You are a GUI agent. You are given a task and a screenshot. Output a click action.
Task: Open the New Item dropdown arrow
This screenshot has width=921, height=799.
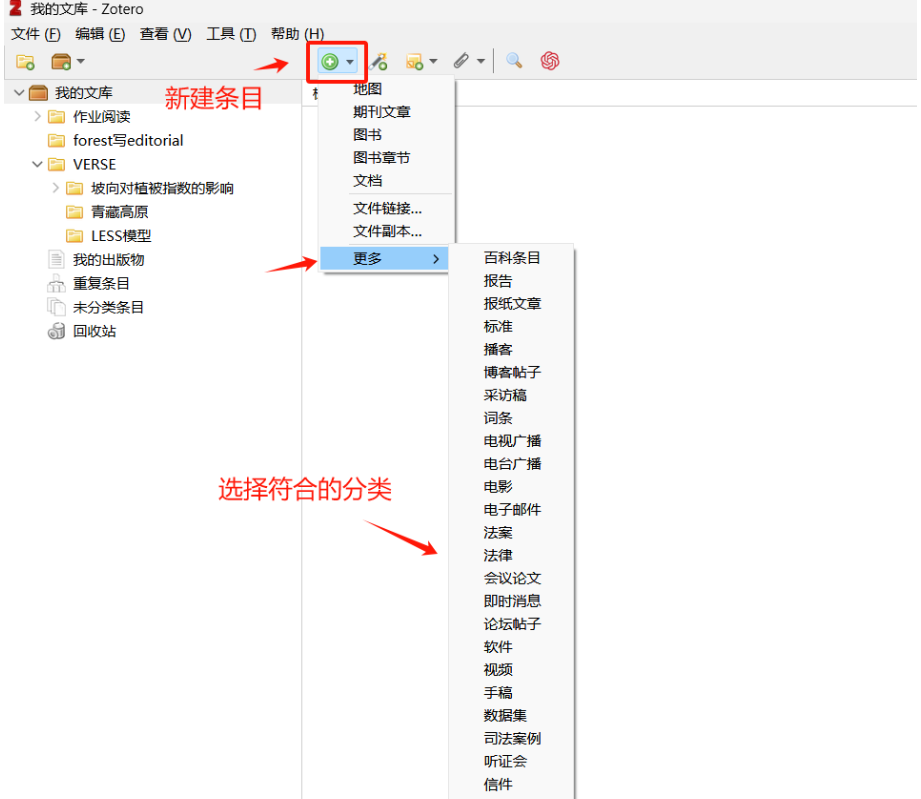point(350,62)
